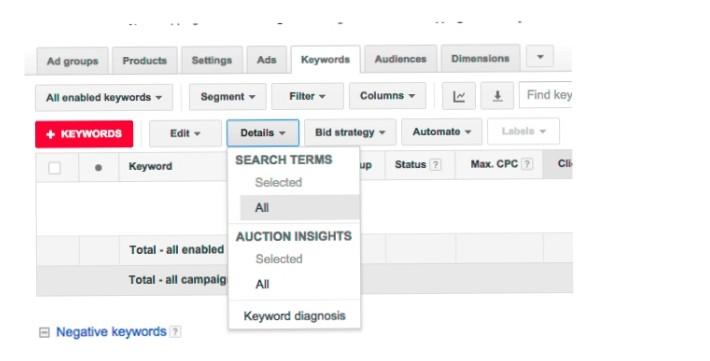Open the Negative keywords link
The image size is (710, 361).
point(111,332)
